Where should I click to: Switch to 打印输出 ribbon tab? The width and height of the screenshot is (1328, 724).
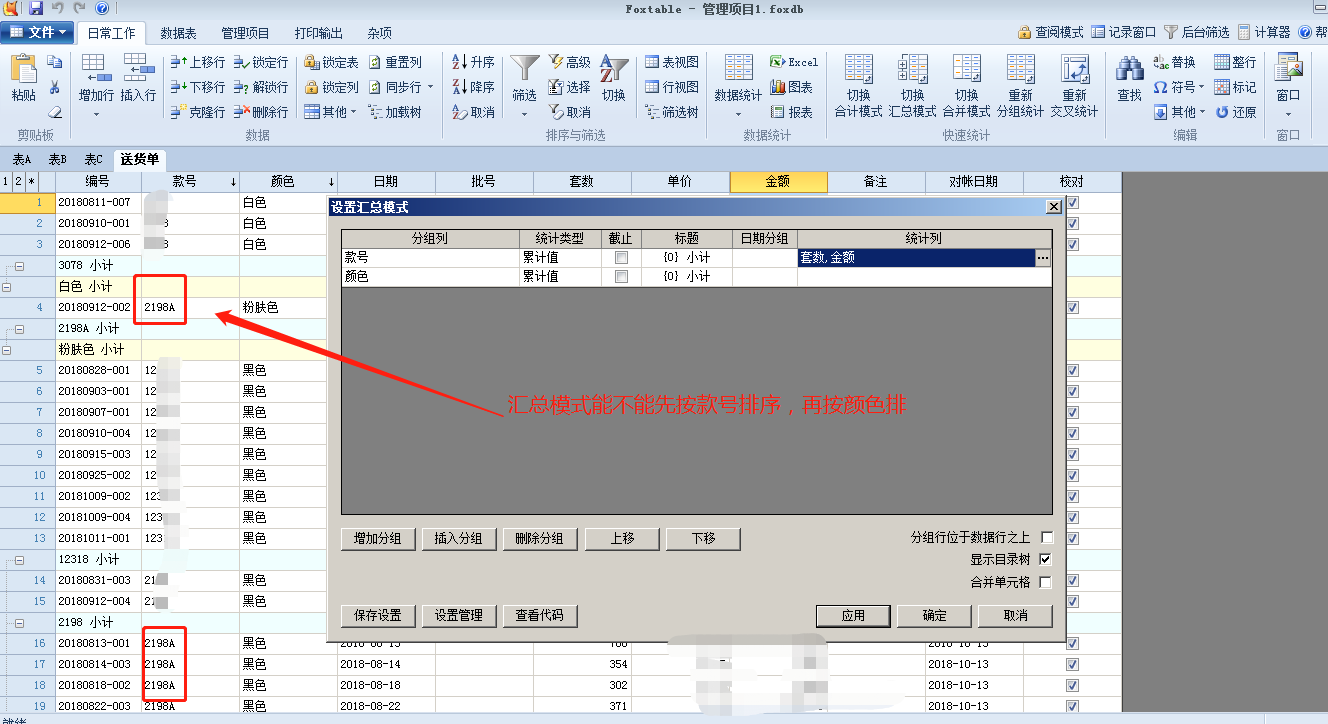point(319,33)
